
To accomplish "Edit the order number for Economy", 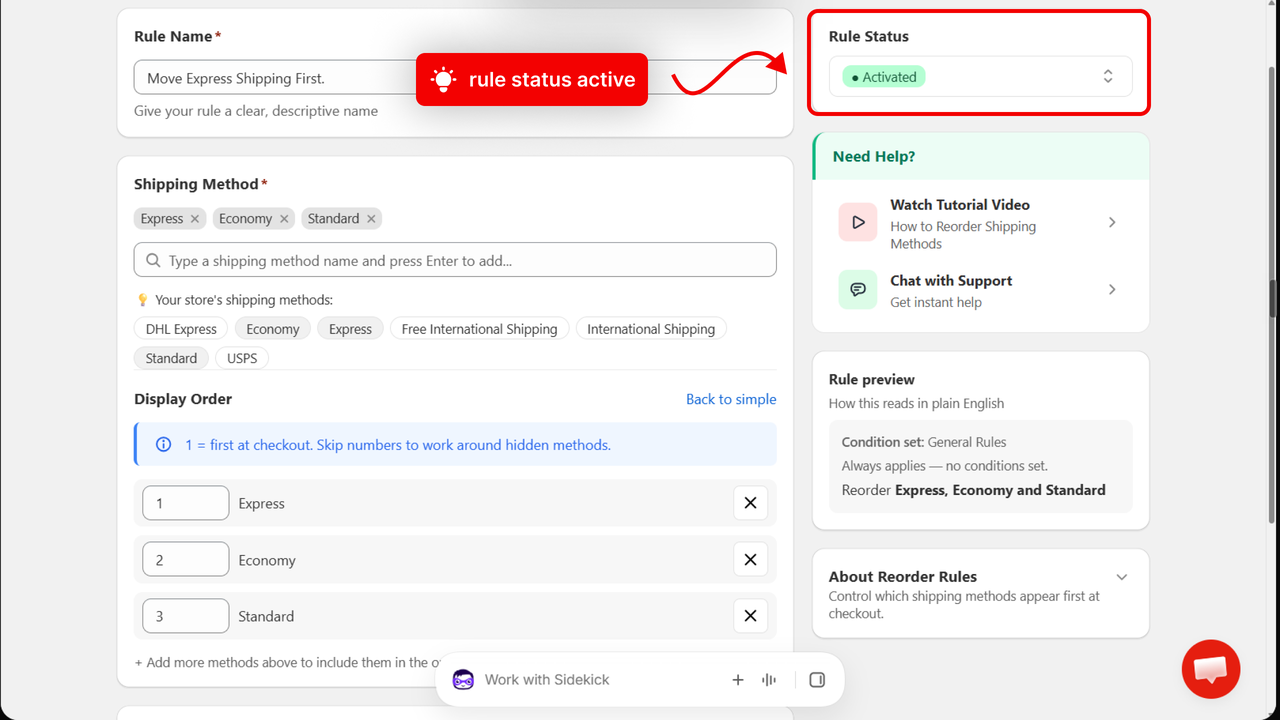I will [x=186, y=560].
